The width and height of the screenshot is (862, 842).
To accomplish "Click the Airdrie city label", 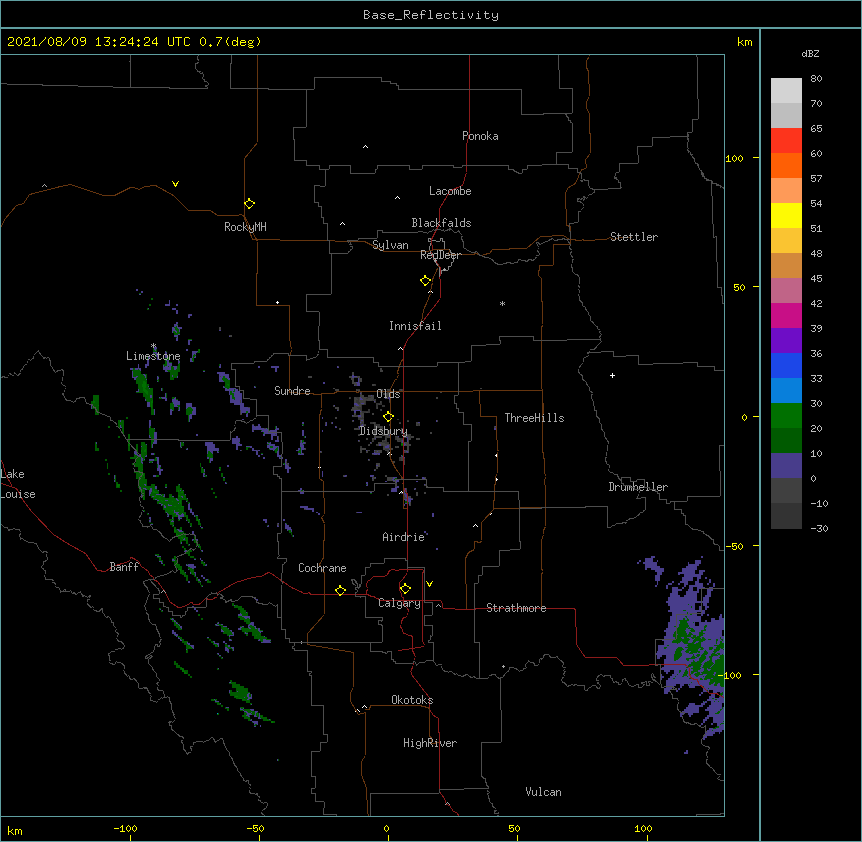I will click(404, 537).
